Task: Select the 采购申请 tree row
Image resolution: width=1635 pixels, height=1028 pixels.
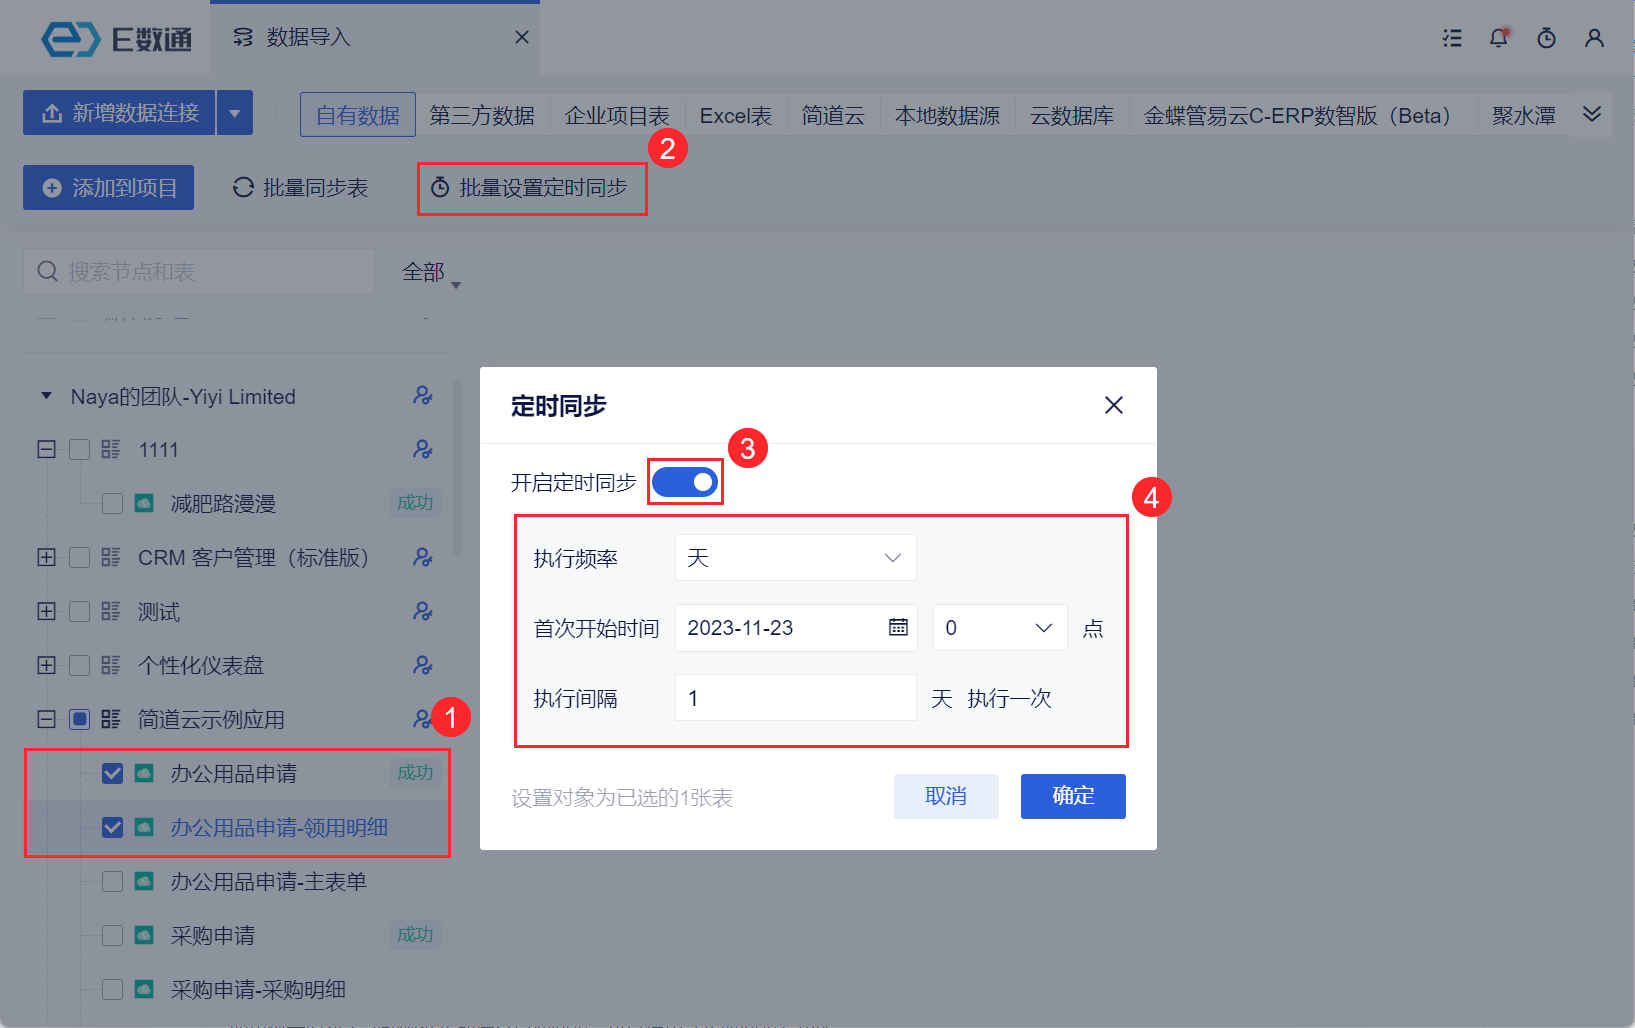Action: coord(236,935)
